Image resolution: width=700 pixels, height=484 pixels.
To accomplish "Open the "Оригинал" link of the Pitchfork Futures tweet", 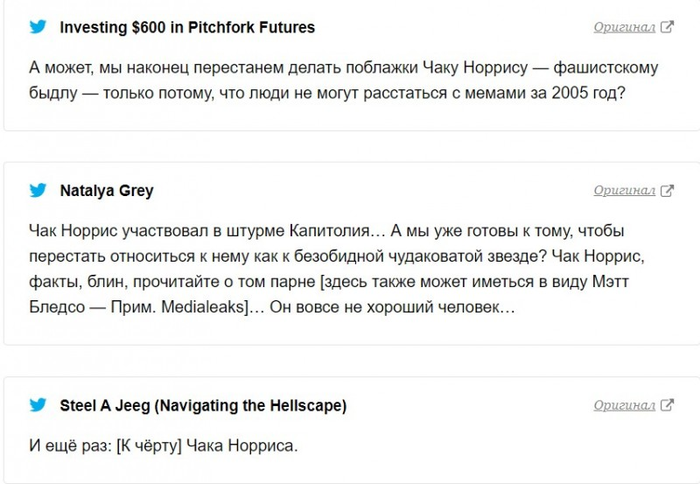I will coord(624,27).
